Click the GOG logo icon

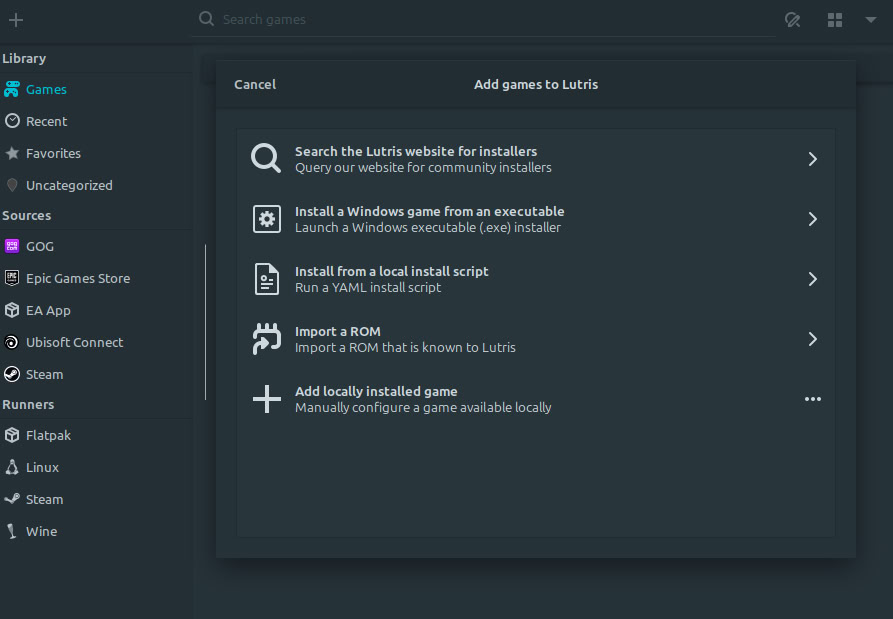click(x=12, y=246)
